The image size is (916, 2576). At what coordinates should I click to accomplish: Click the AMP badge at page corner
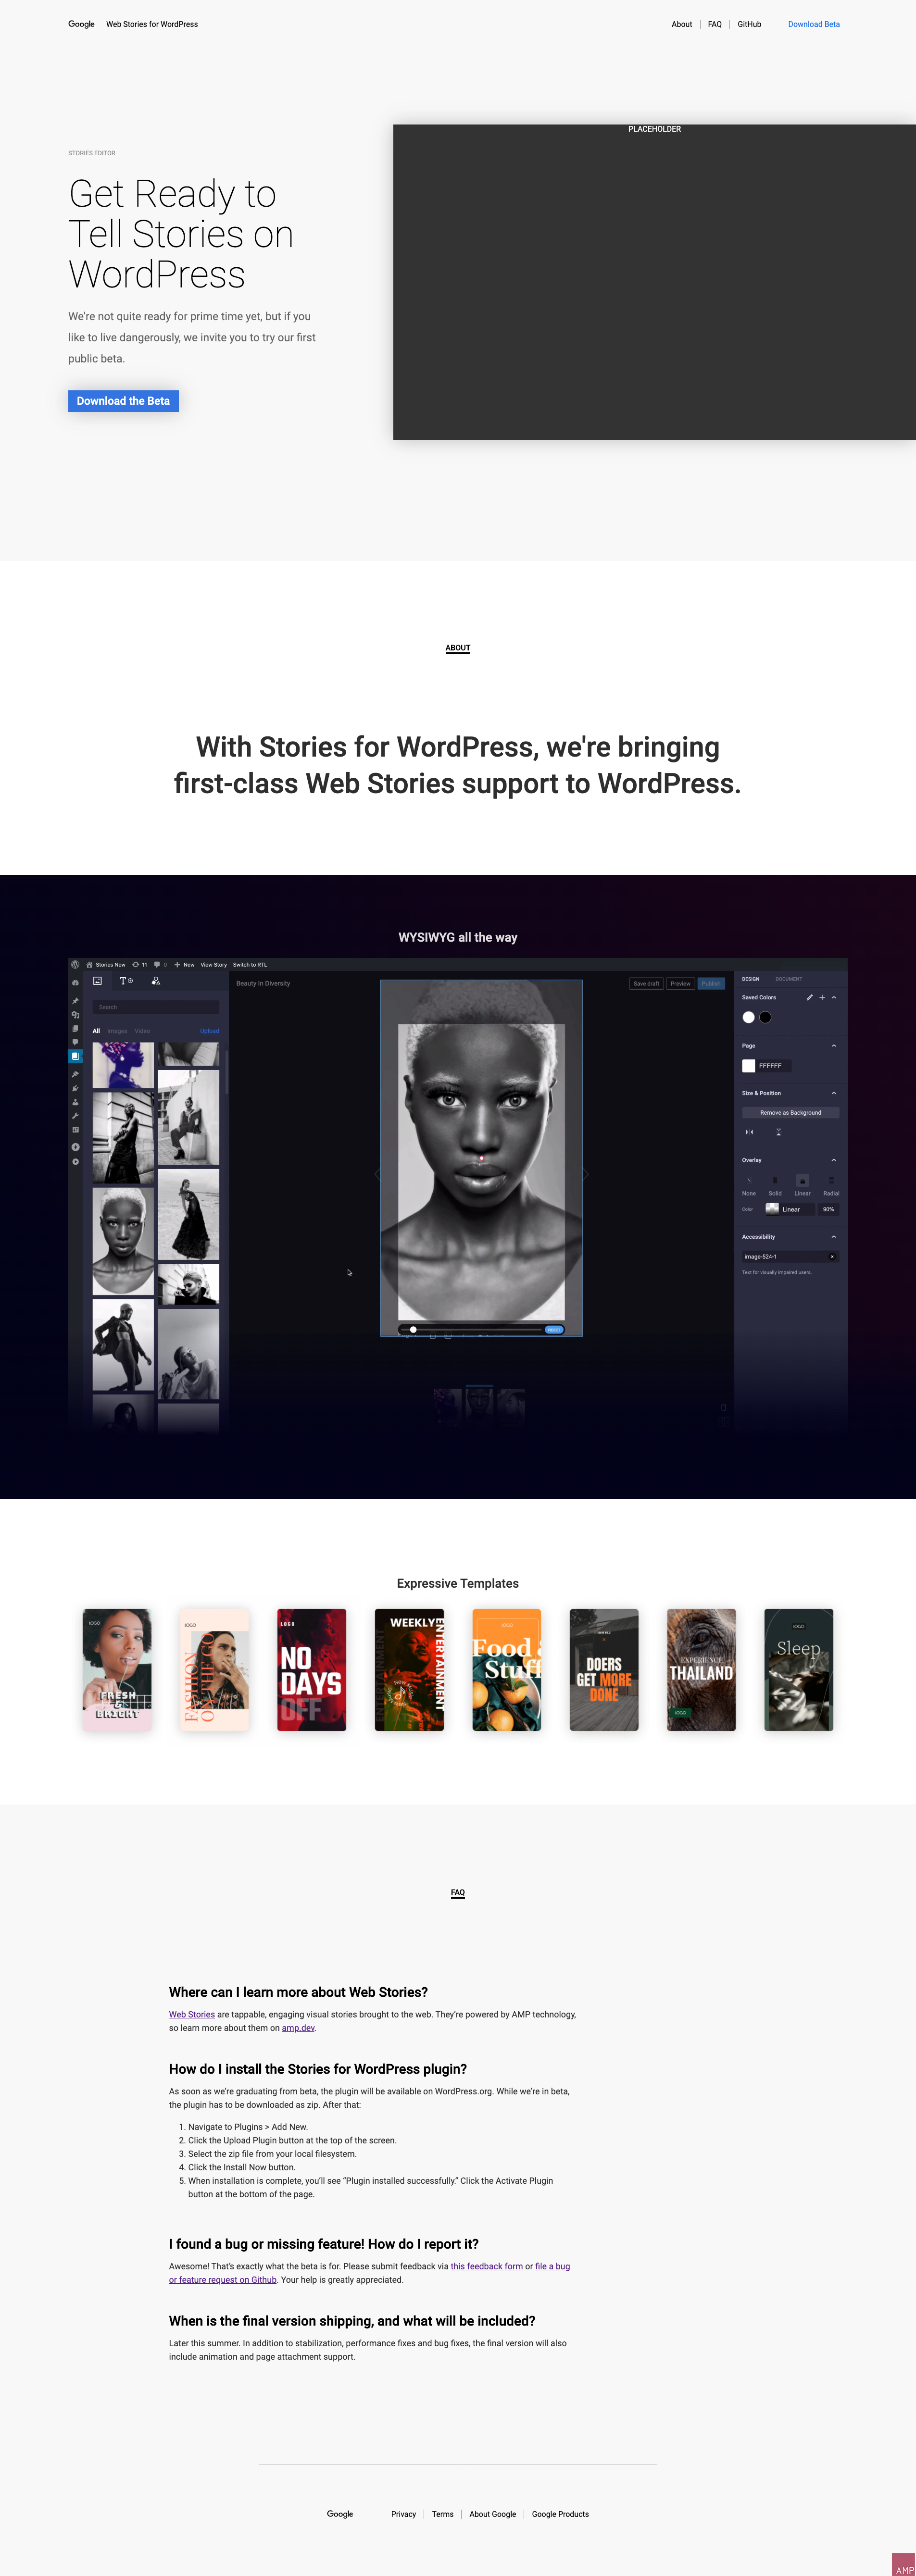pyautogui.click(x=904, y=2564)
